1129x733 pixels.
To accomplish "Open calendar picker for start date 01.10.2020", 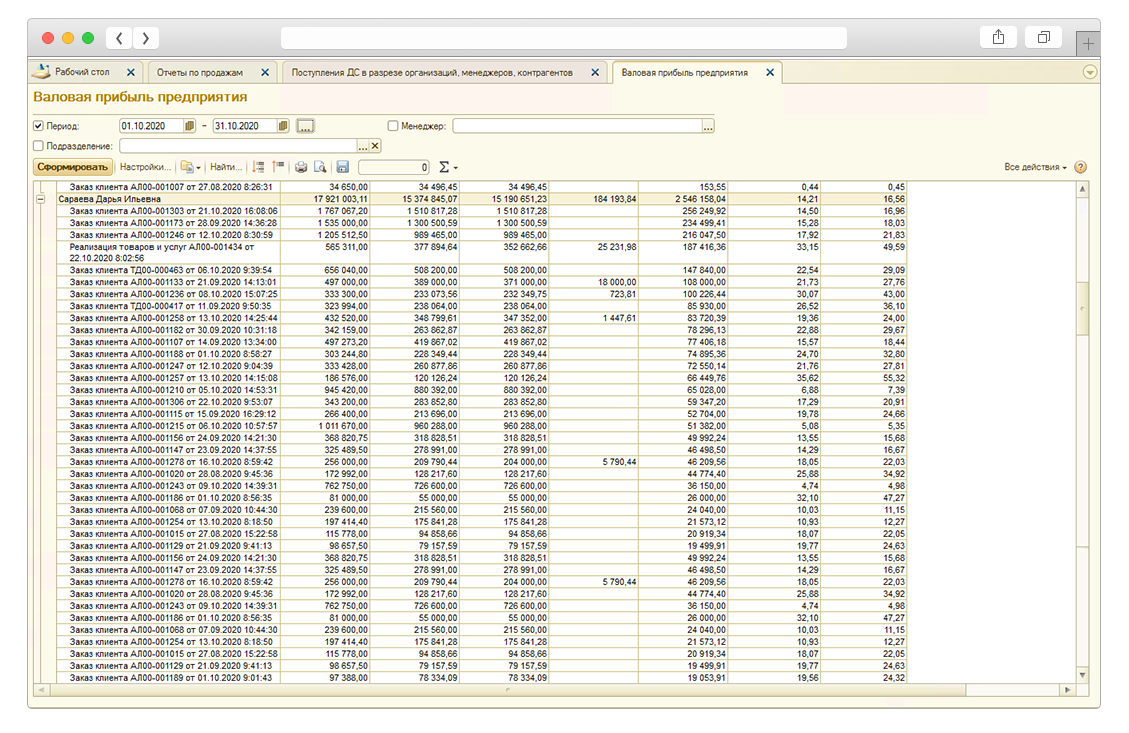I will click(189, 126).
